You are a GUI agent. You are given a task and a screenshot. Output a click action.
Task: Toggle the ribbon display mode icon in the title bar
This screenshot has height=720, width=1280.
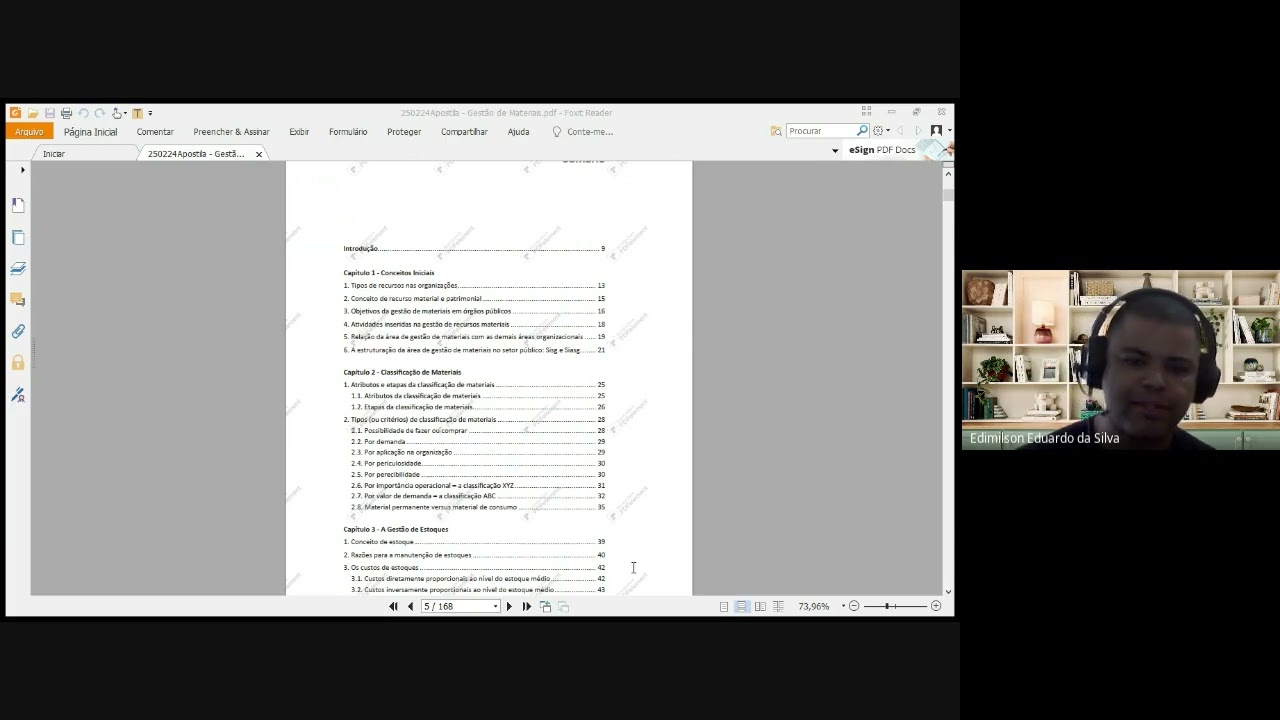coord(866,112)
